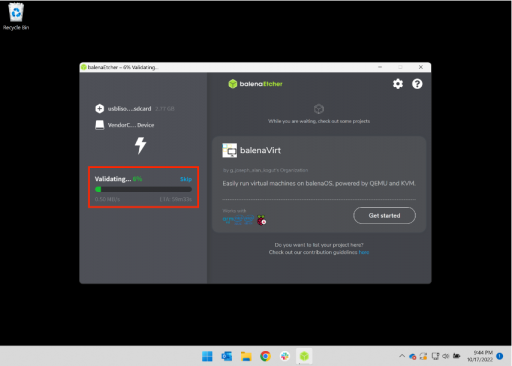Click the balenaEtcher logo
Image resolution: width=512 pixels, height=366 pixels.
click(255, 84)
